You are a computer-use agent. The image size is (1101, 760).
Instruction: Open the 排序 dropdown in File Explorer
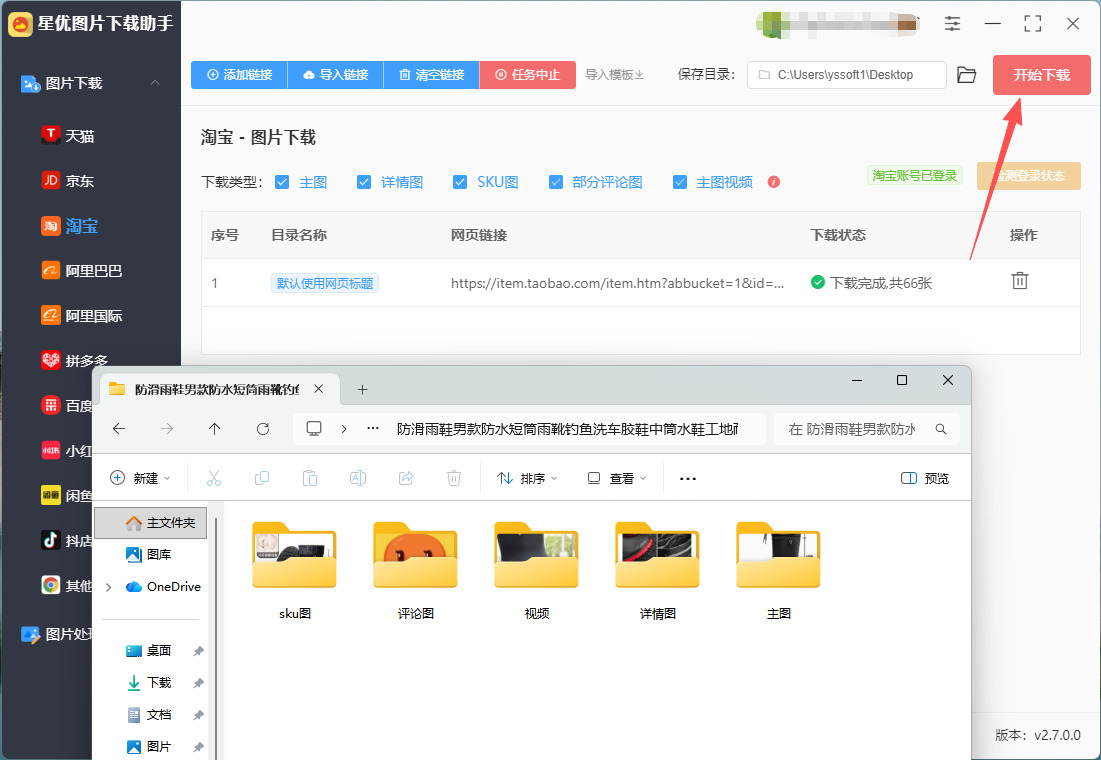[x=527, y=479]
